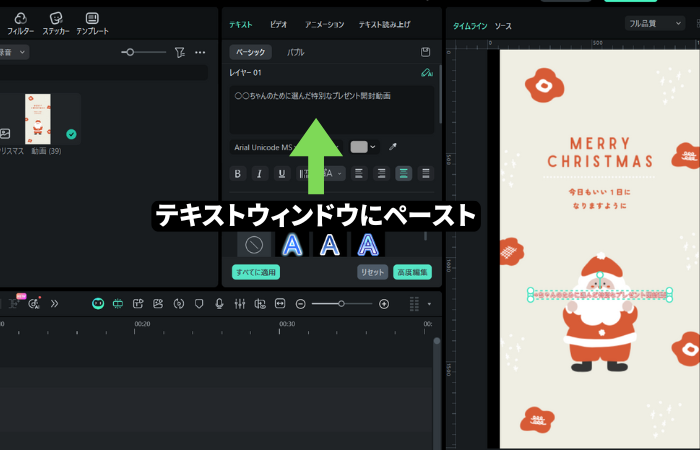Click the green-bracketed clip icon in timeline toolbar

click(x=118, y=304)
